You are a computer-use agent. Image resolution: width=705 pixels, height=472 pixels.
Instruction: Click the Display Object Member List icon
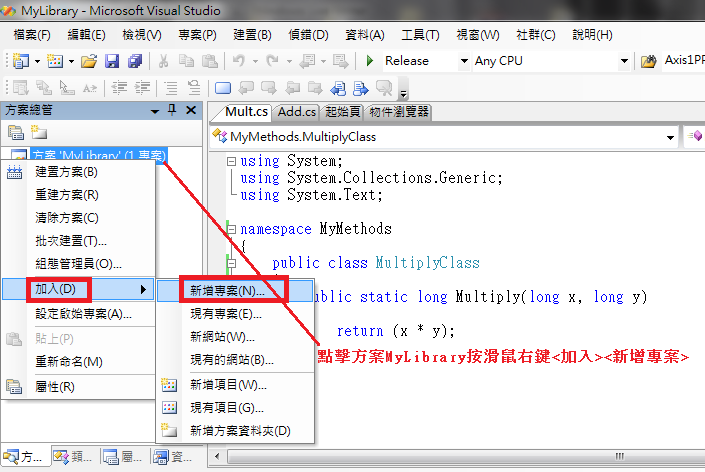[x=20, y=88]
